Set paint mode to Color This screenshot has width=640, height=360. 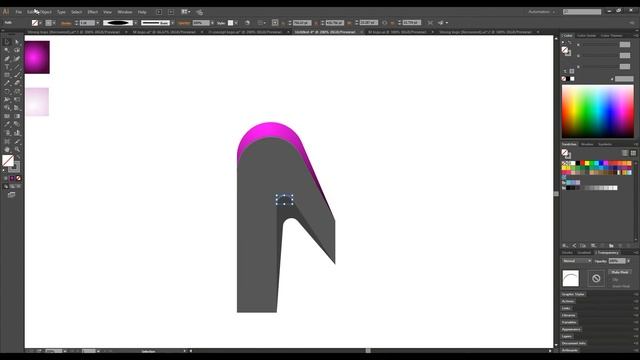pos(6,178)
